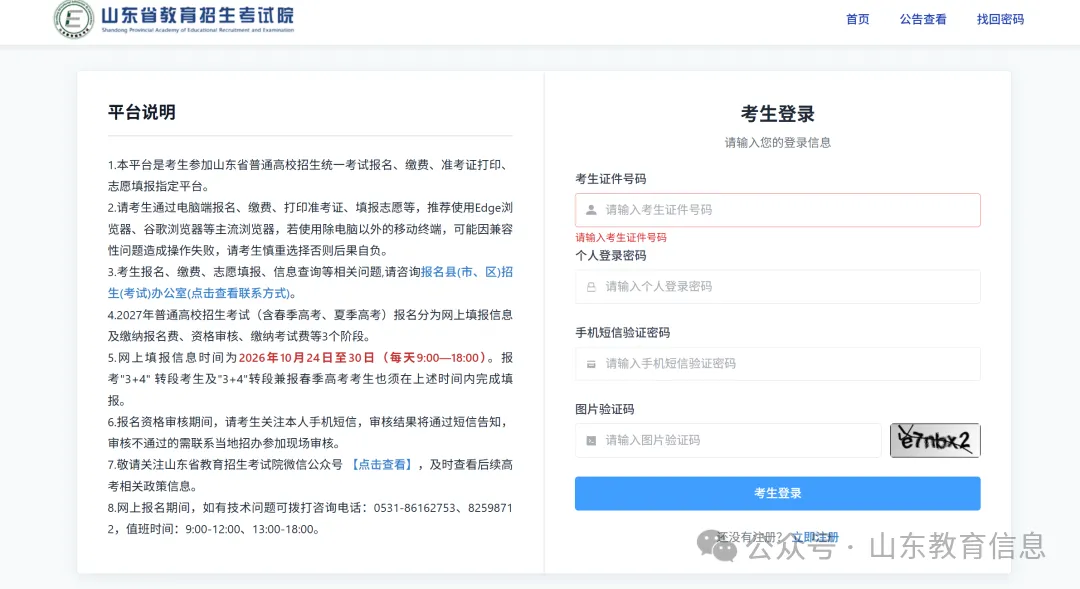Click the lock icon in the password field
The width and height of the screenshot is (1080, 589).
591,287
